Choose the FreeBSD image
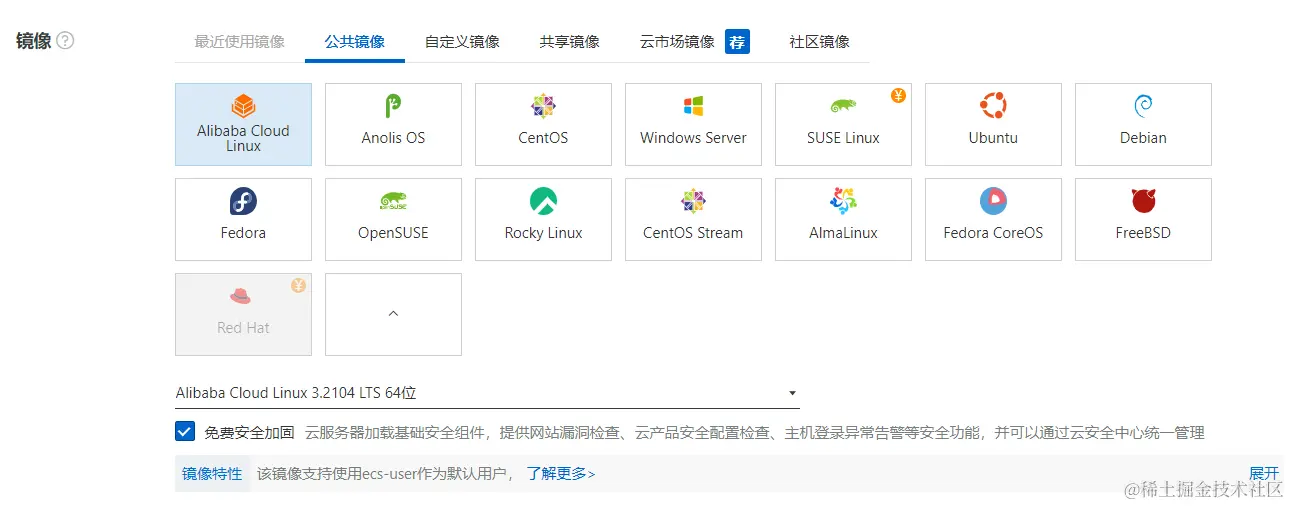 [x=1143, y=219]
